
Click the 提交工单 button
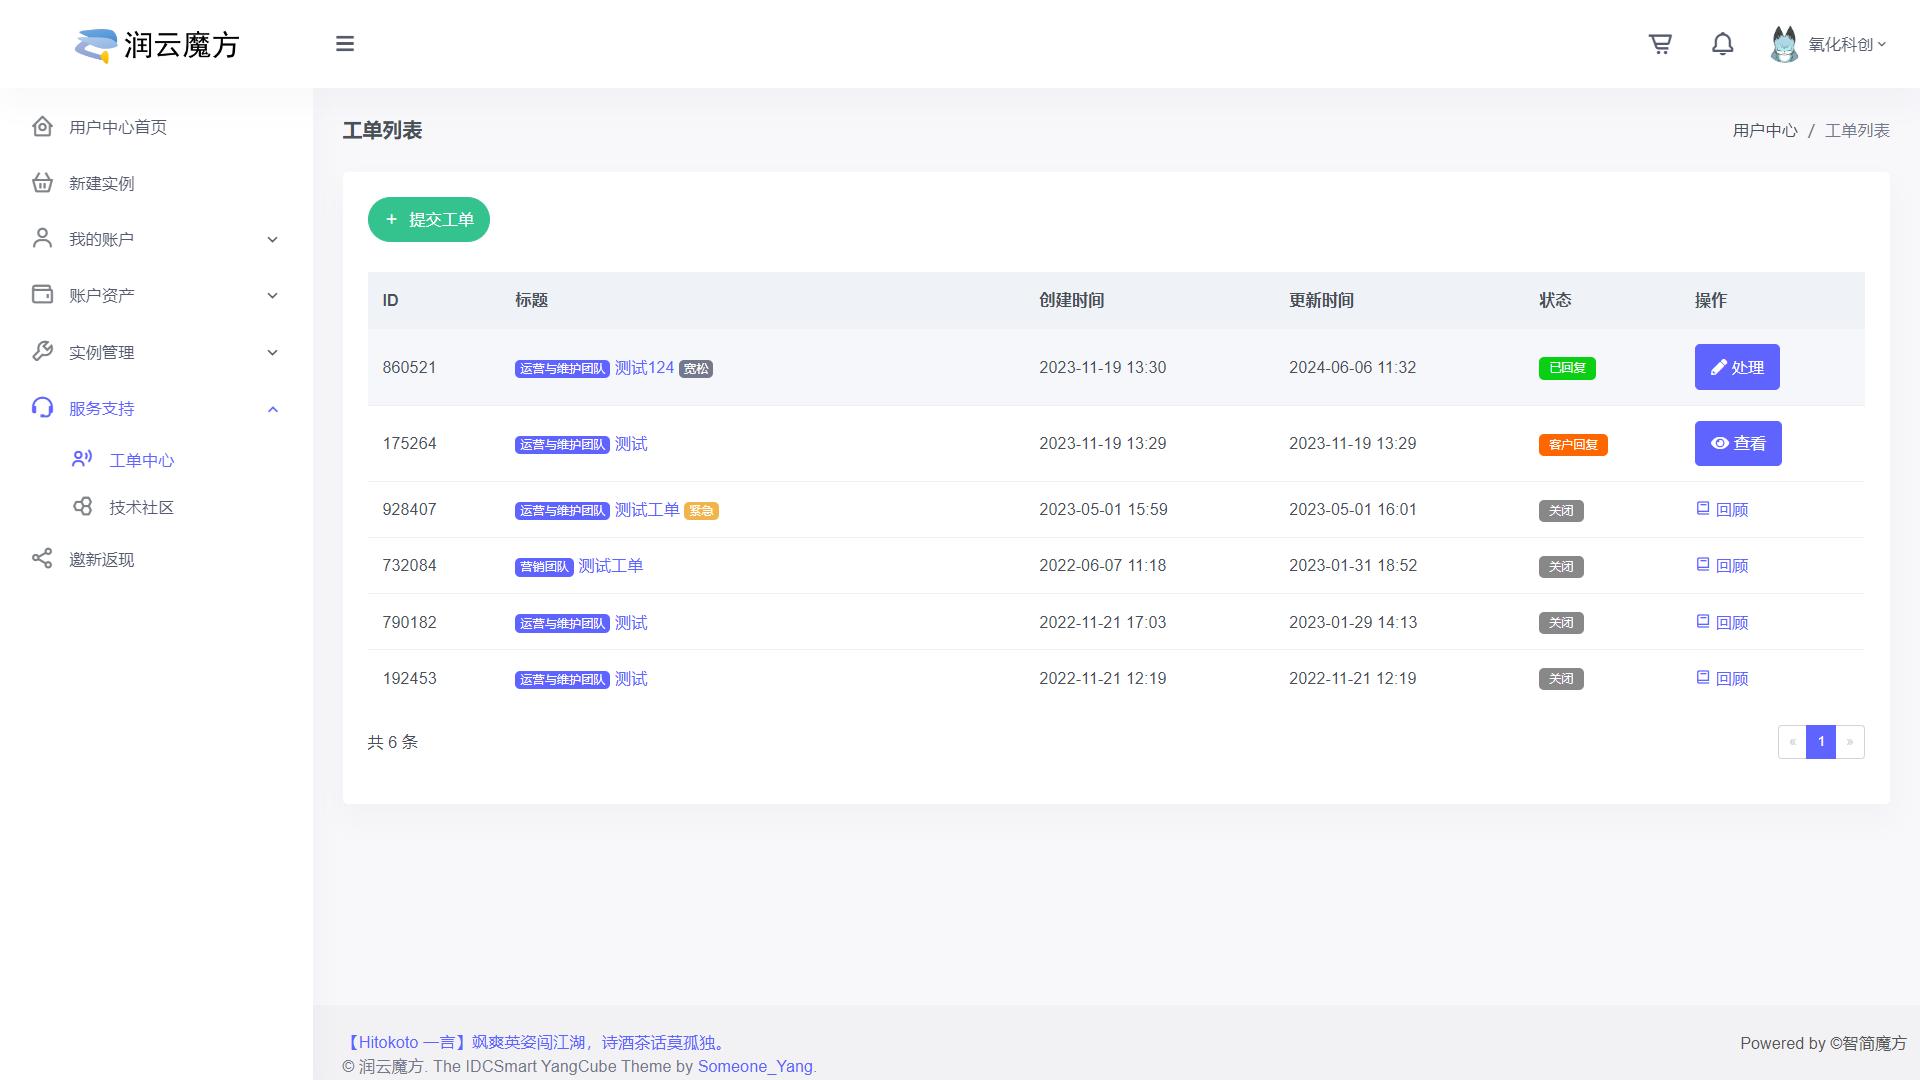click(429, 219)
